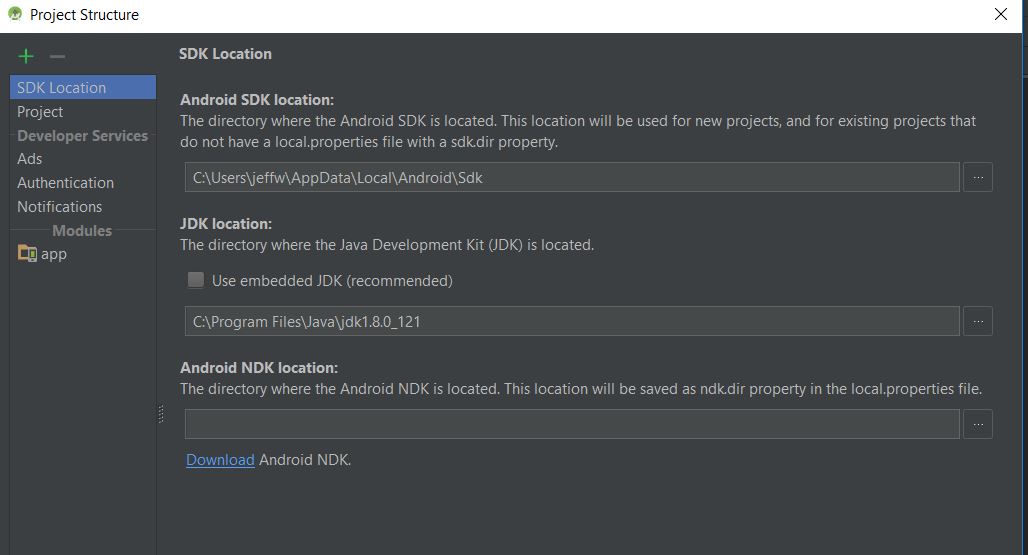Open Authentication developer service

tap(65, 182)
